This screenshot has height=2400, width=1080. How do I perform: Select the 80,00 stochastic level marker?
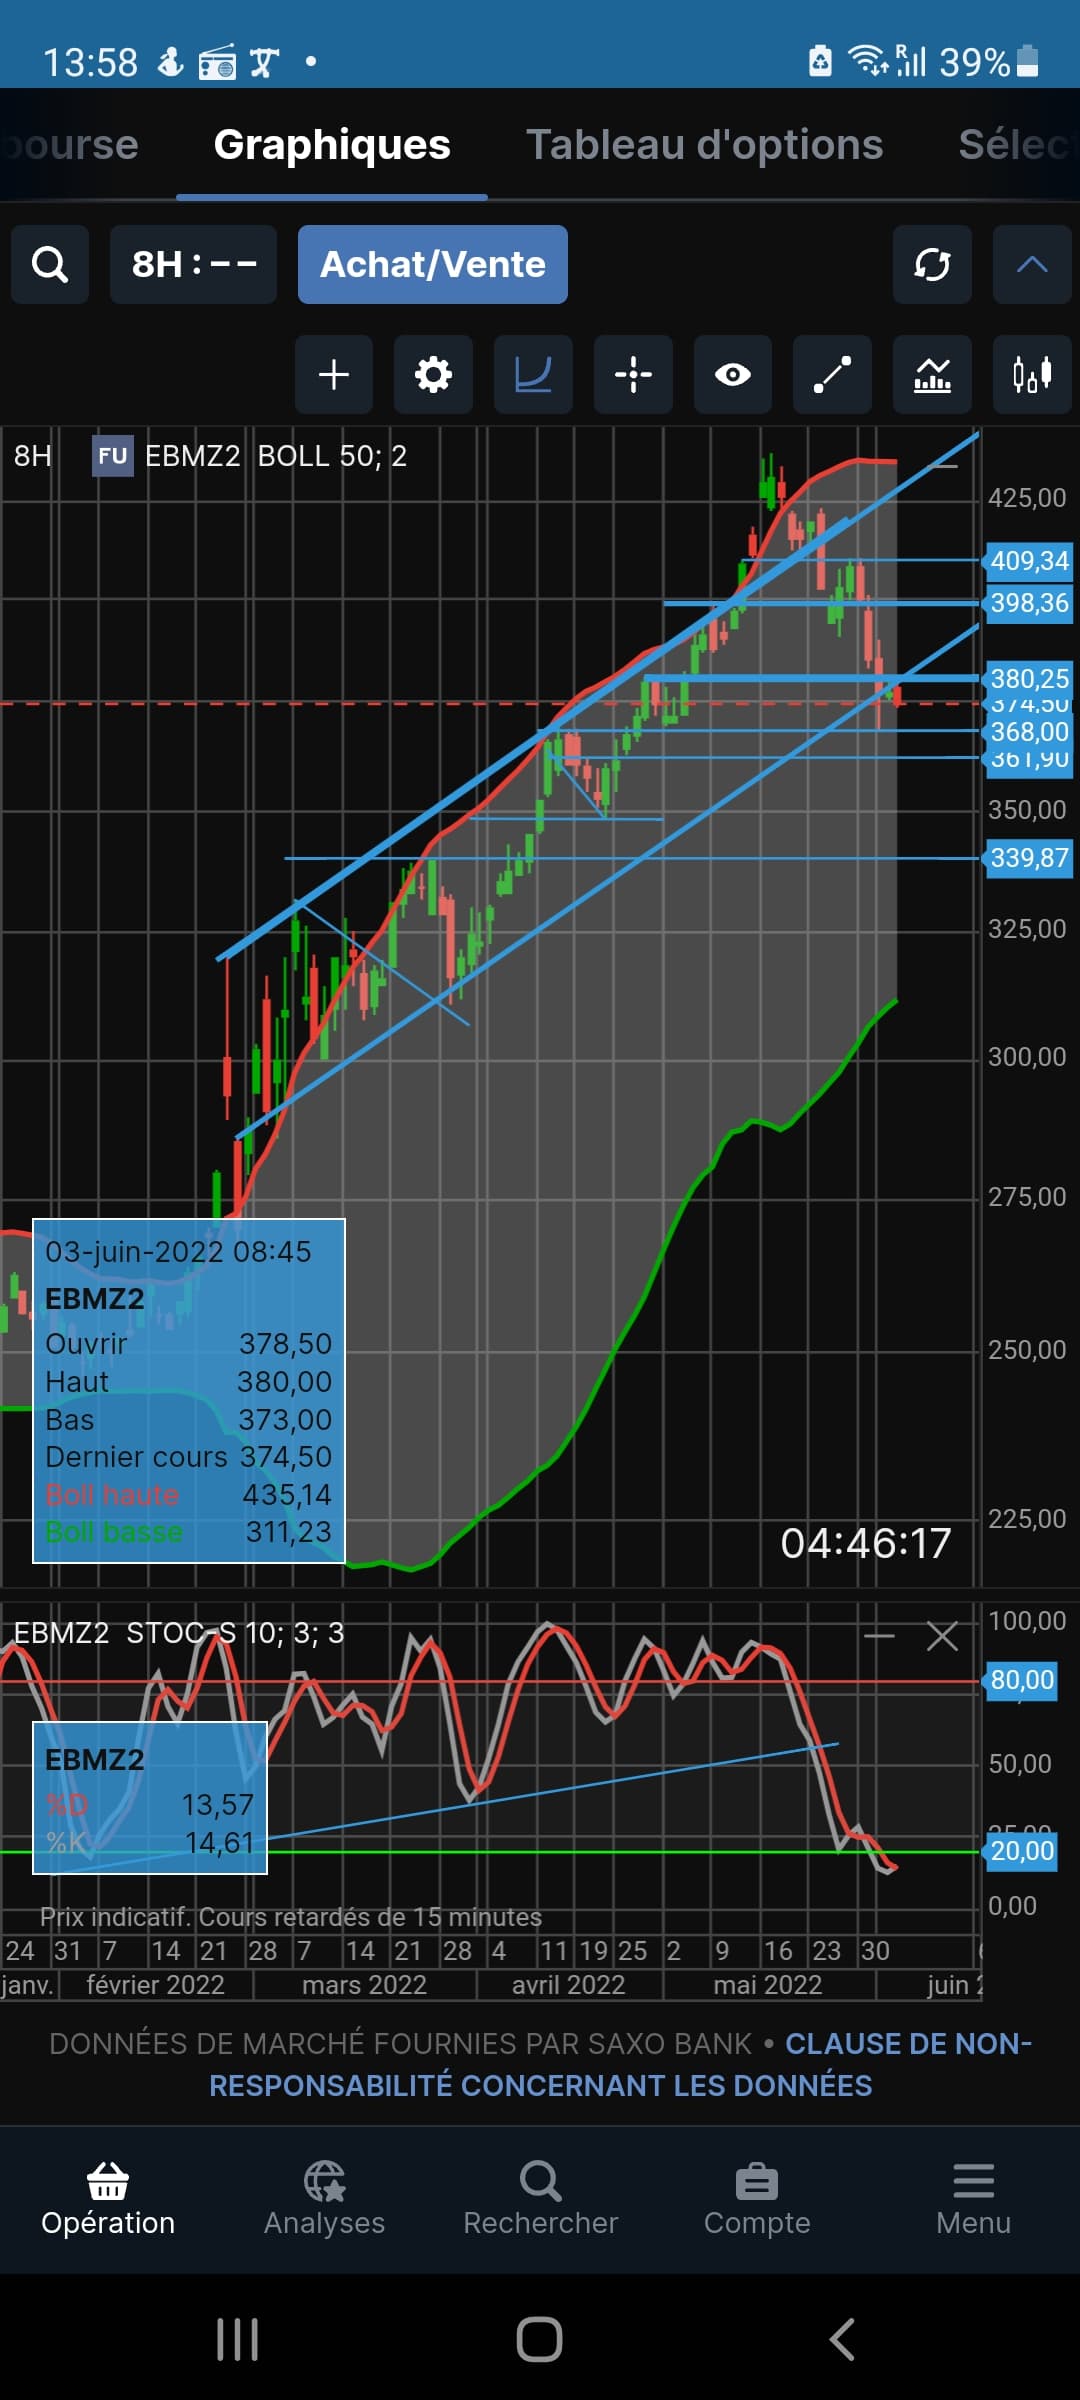pyautogui.click(x=1022, y=1680)
